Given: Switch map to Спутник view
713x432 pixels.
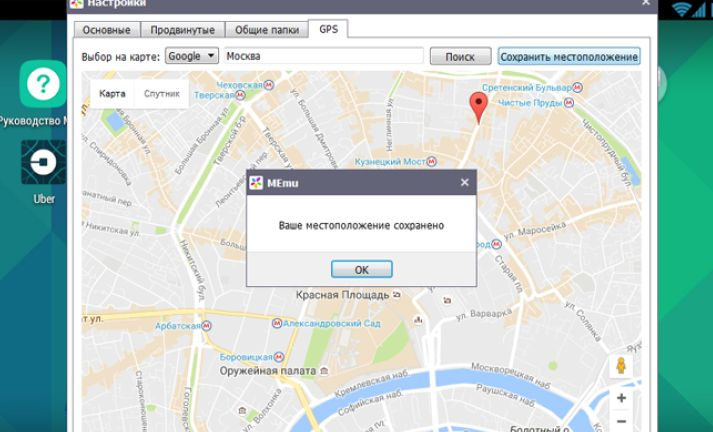Looking at the screenshot, I should (162, 94).
